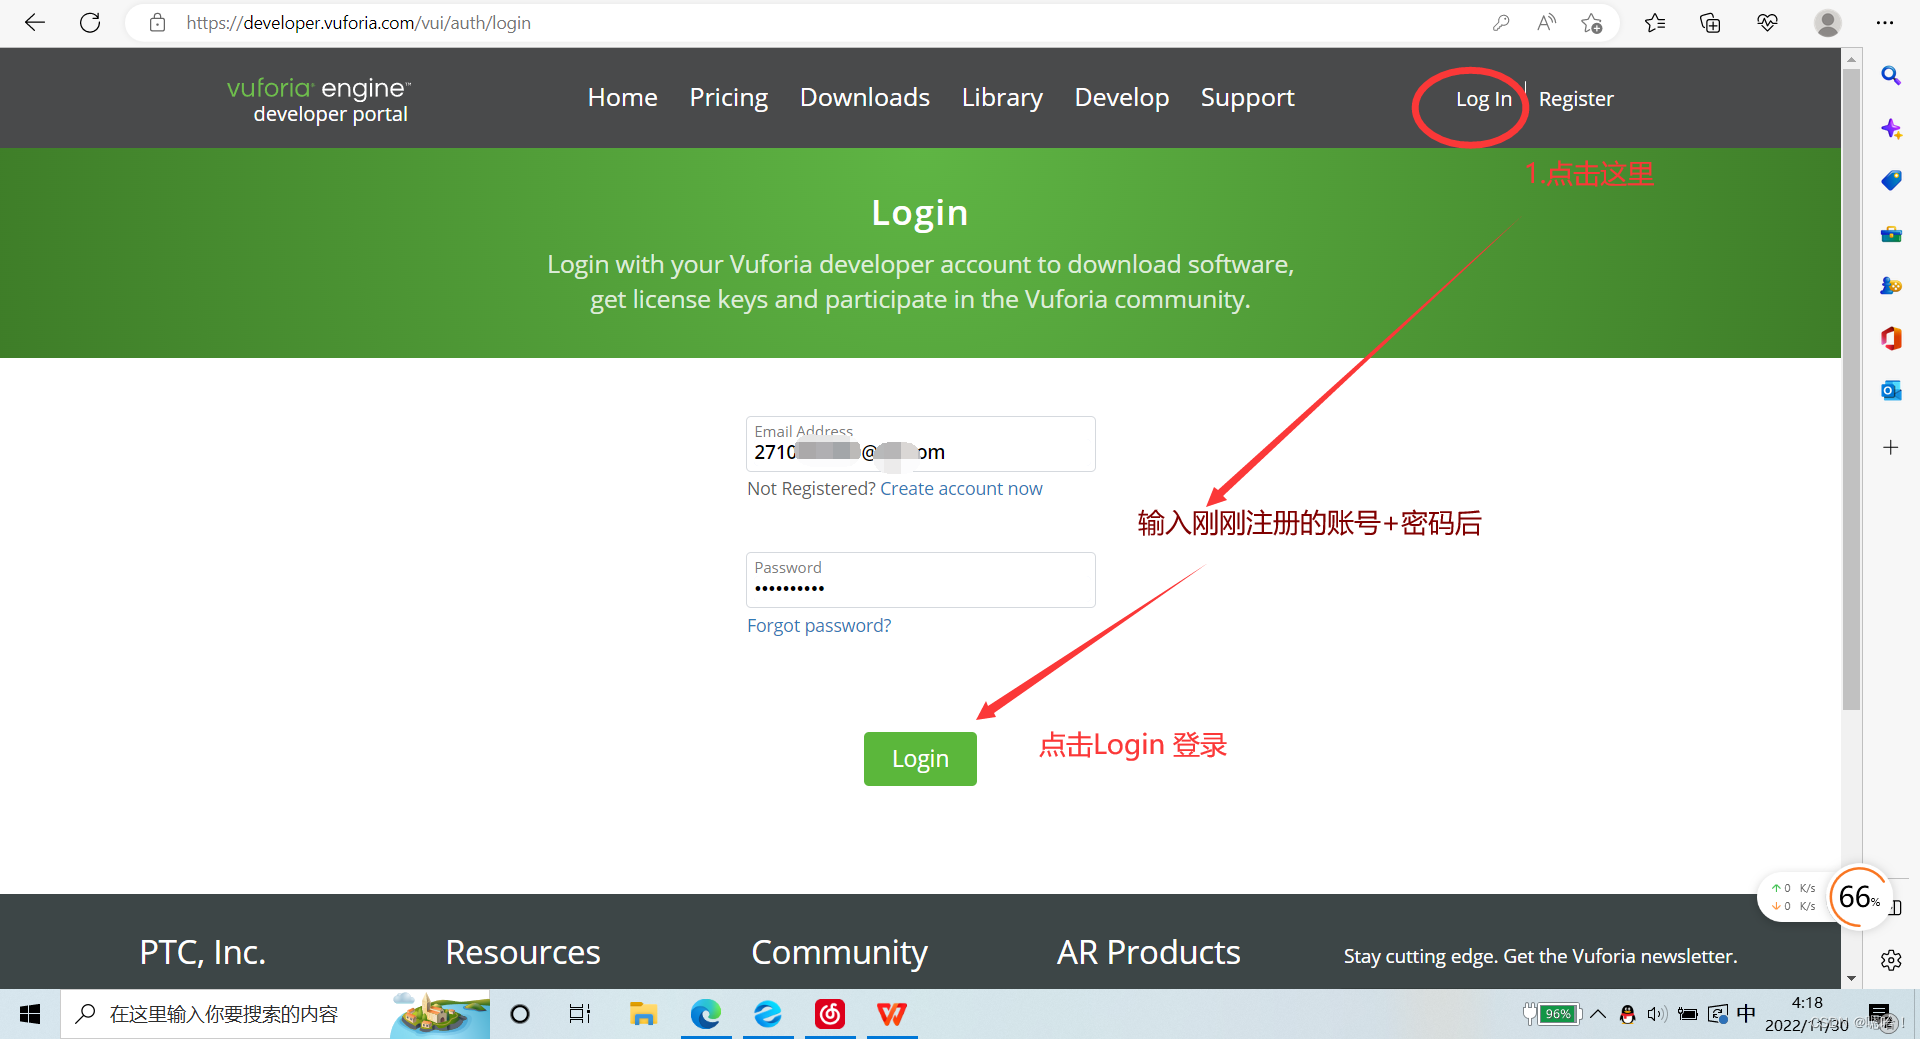1920x1039 pixels.
Task: Open Edge settings and more menu
Action: (1885, 23)
